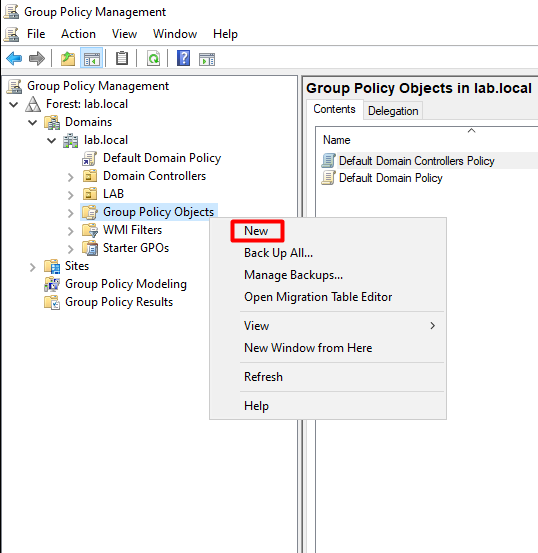Toggle Show/Hide Console Tree toolbar icon
The image size is (538, 553).
92,58
